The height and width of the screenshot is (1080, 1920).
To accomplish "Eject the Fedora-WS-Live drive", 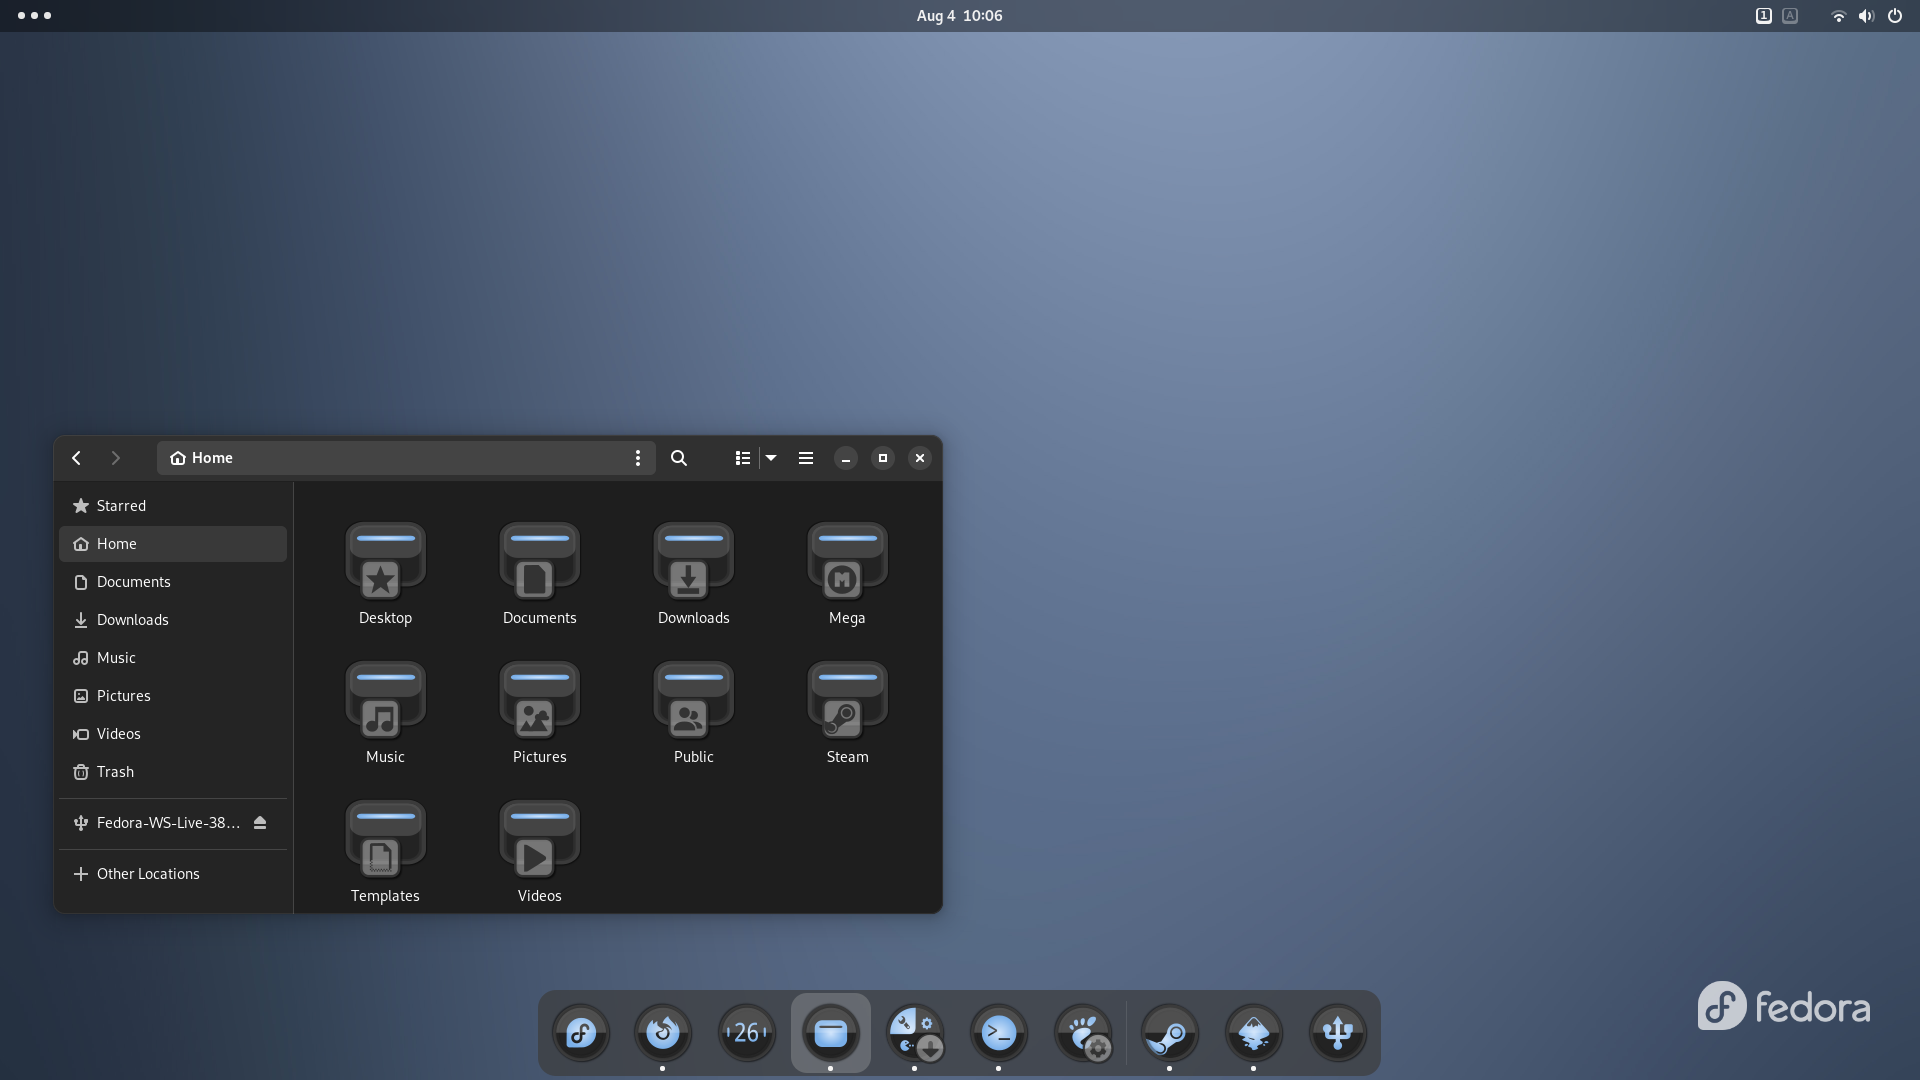I will [260, 823].
